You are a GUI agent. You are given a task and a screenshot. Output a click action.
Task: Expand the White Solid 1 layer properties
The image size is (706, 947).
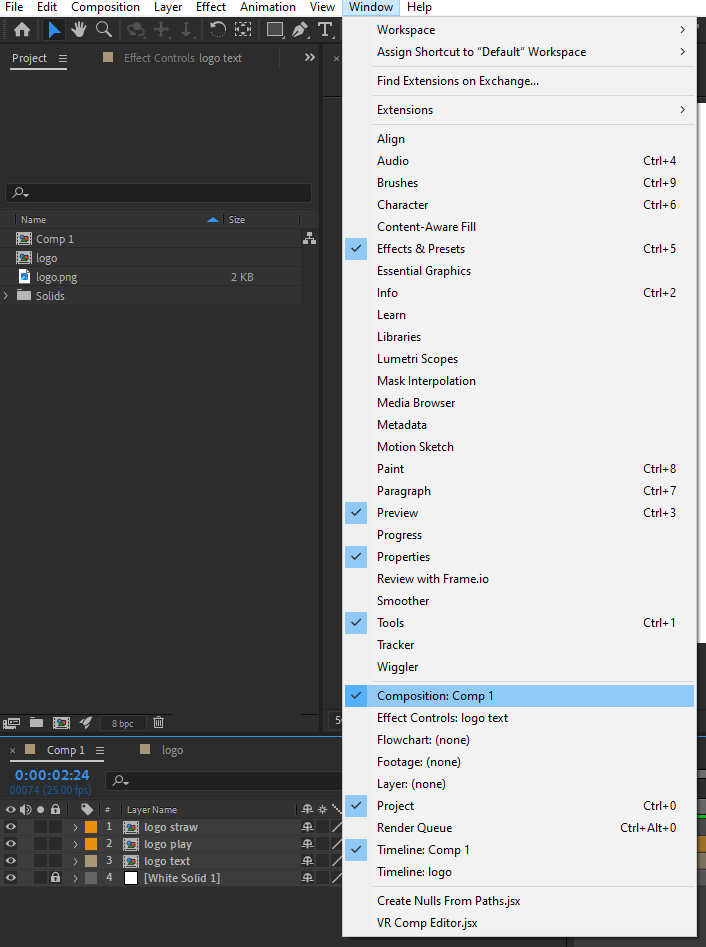coord(75,878)
